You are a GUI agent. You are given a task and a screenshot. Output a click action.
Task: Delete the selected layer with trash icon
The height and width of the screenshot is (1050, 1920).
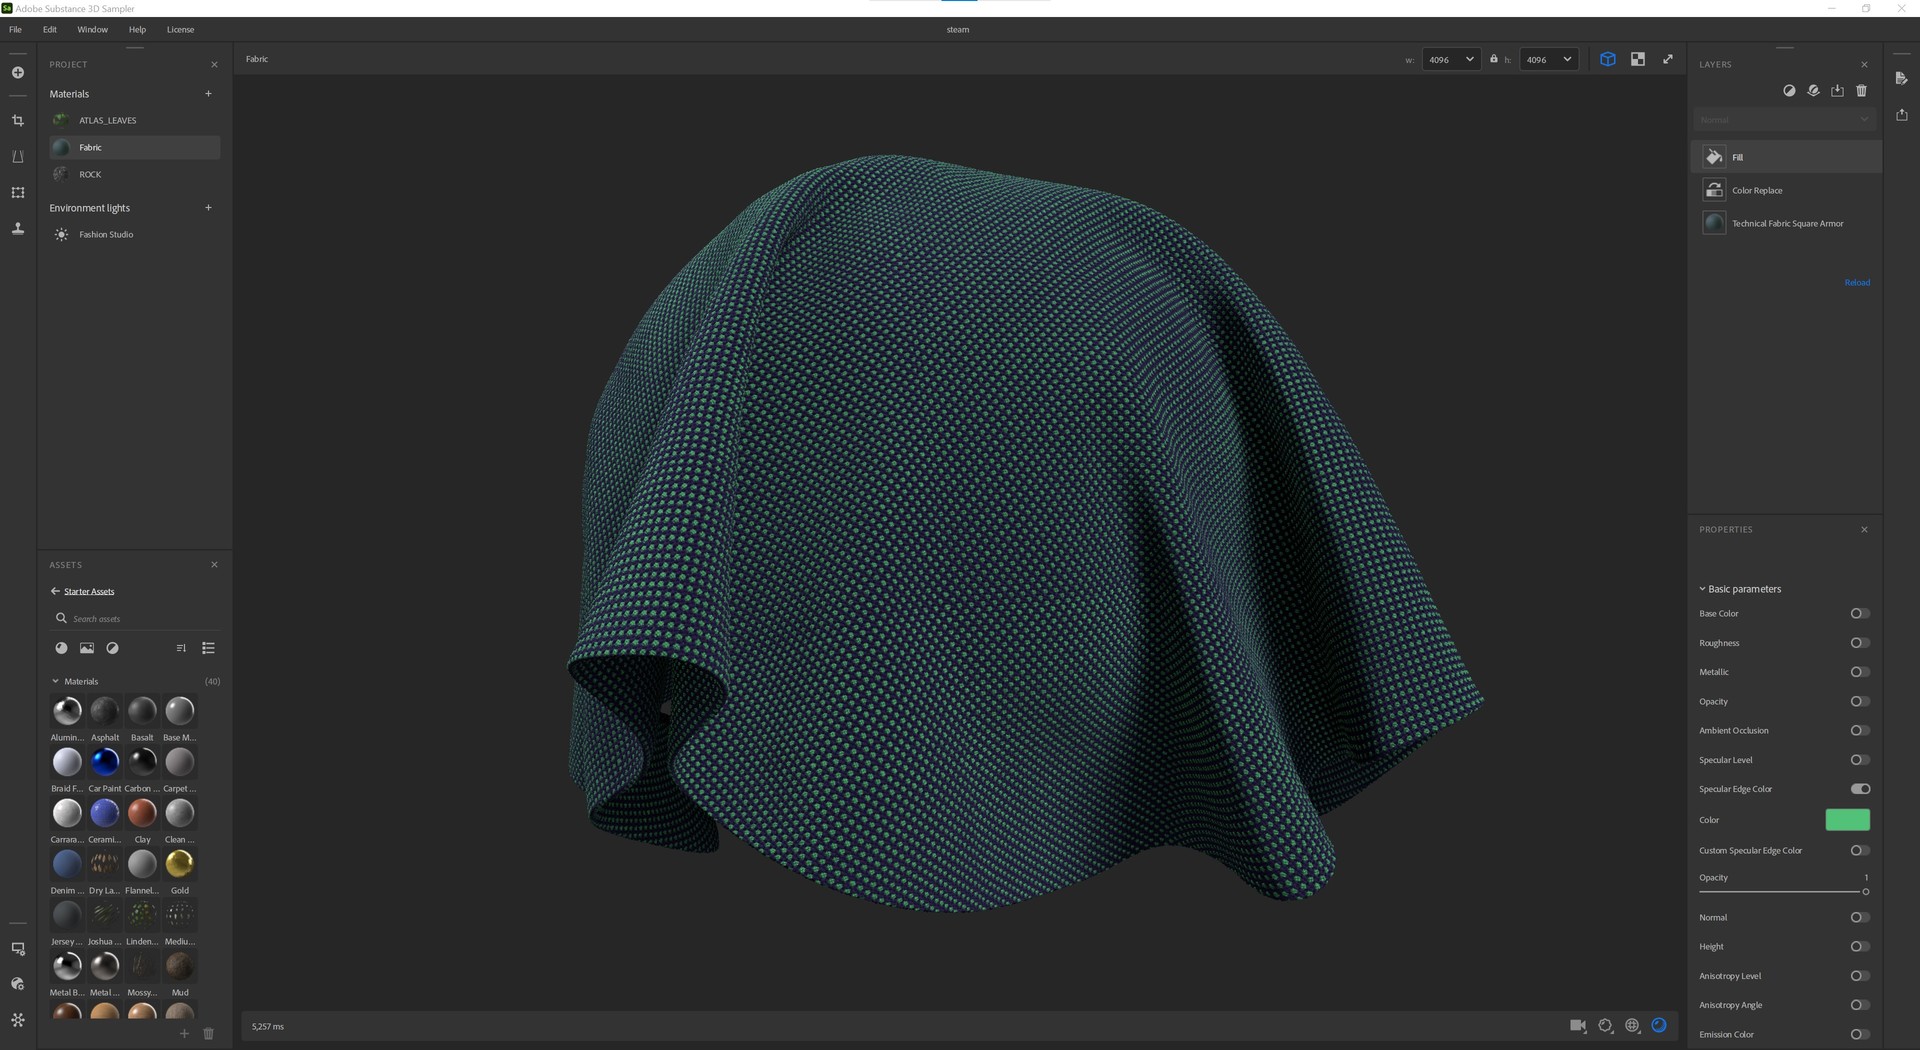point(1861,91)
